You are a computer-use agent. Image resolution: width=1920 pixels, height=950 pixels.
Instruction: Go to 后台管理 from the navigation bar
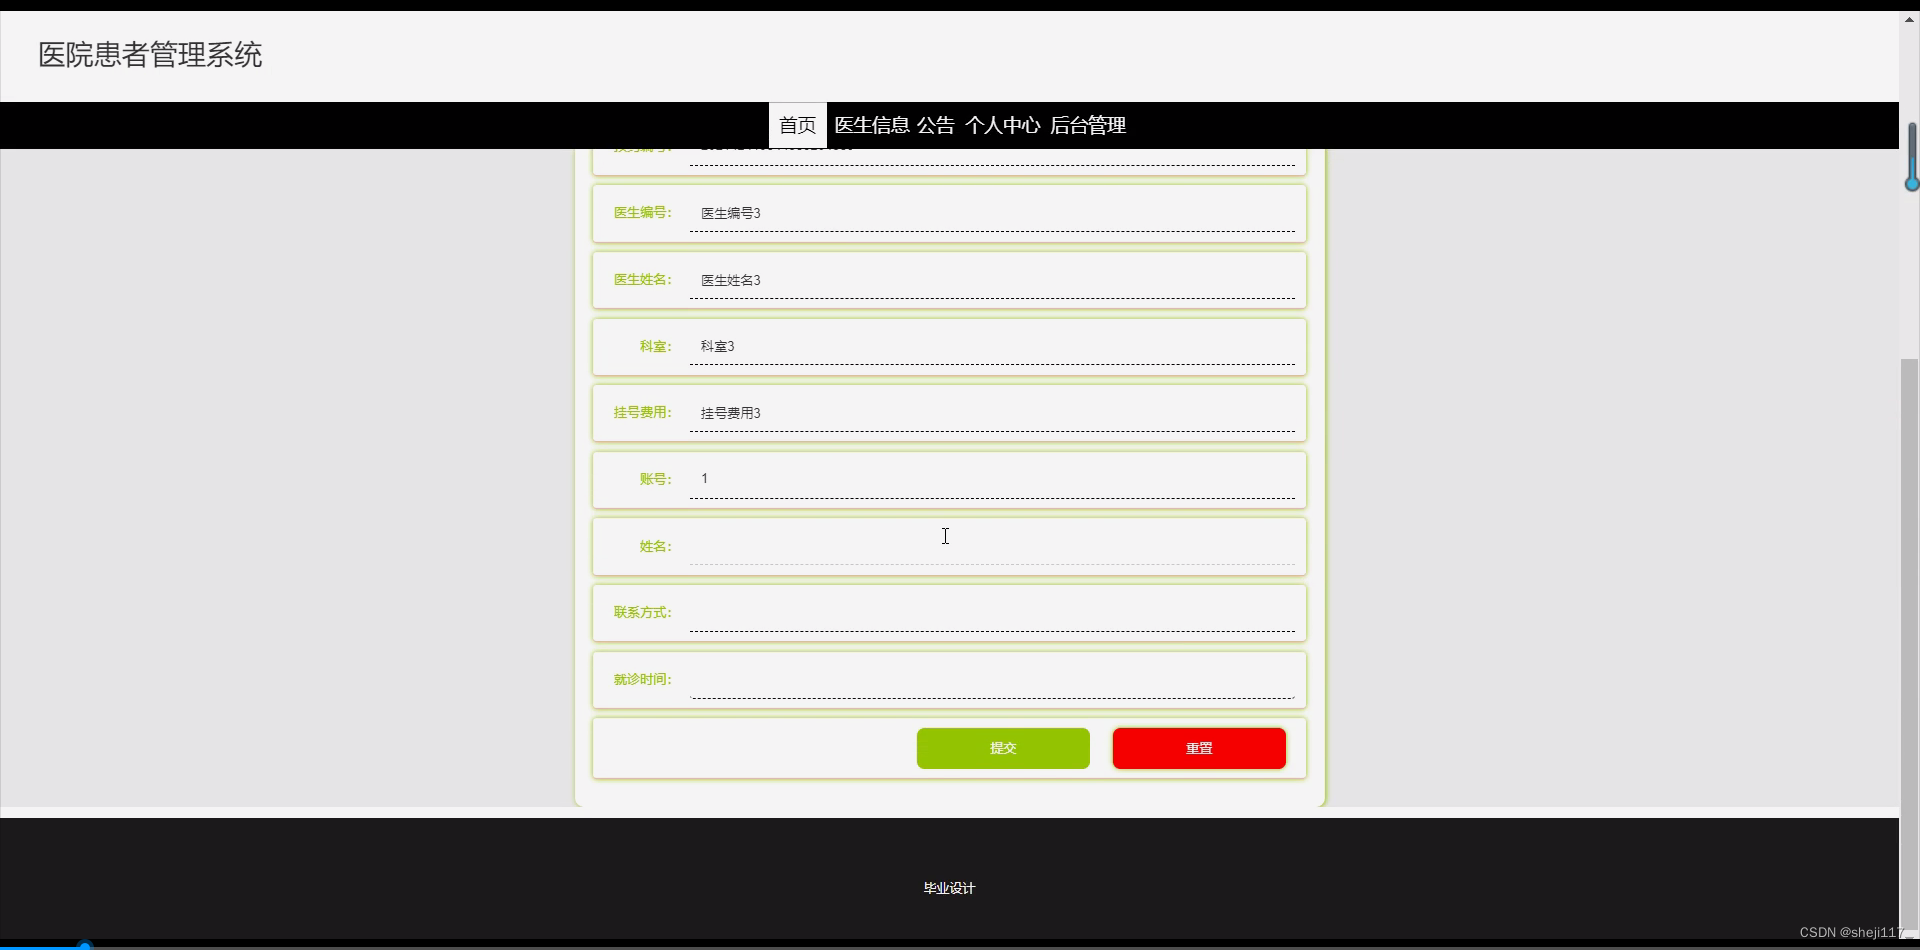coord(1088,124)
